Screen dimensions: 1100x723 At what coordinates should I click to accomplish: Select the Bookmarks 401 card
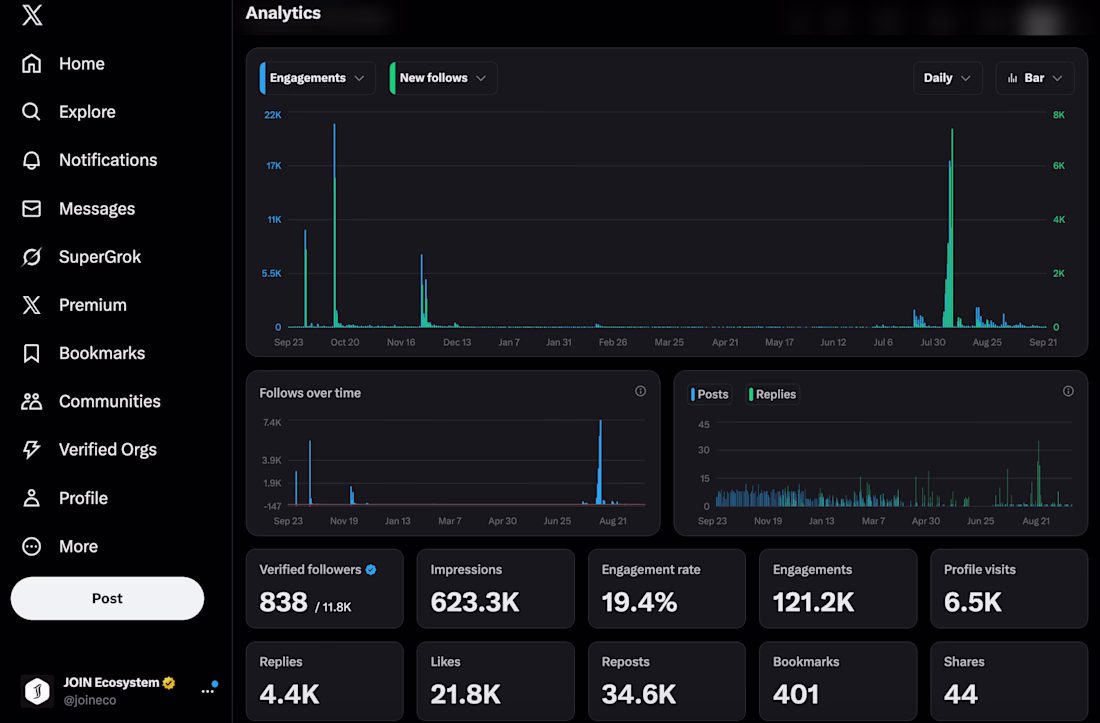tap(838, 681)
